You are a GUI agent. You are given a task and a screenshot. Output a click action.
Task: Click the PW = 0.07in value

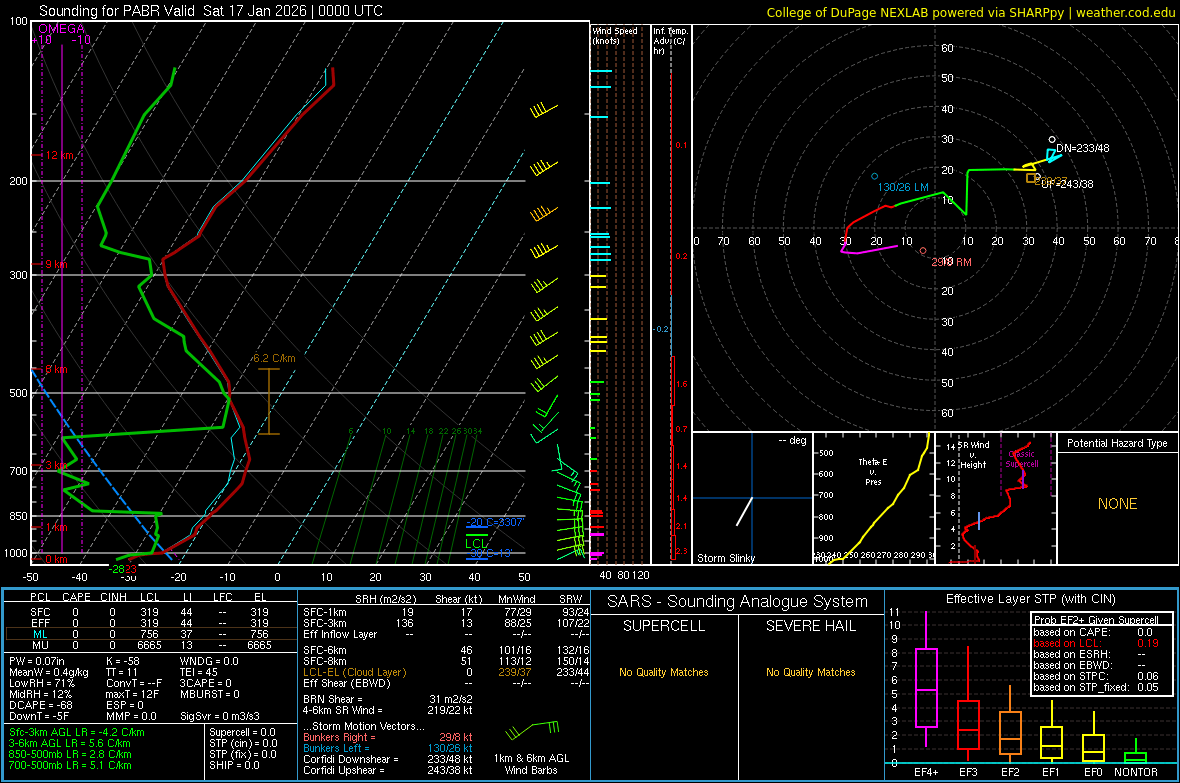click(37, 661)
